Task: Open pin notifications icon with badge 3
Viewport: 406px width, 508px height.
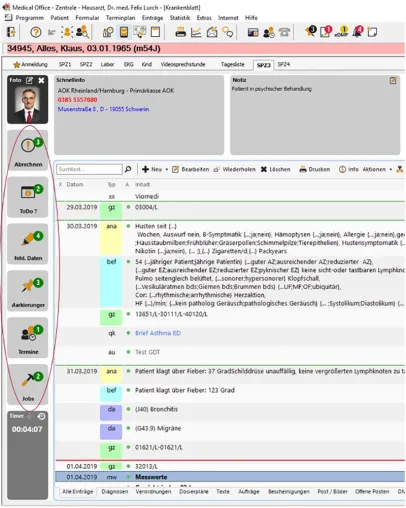Action: click(x=310, y=31)
